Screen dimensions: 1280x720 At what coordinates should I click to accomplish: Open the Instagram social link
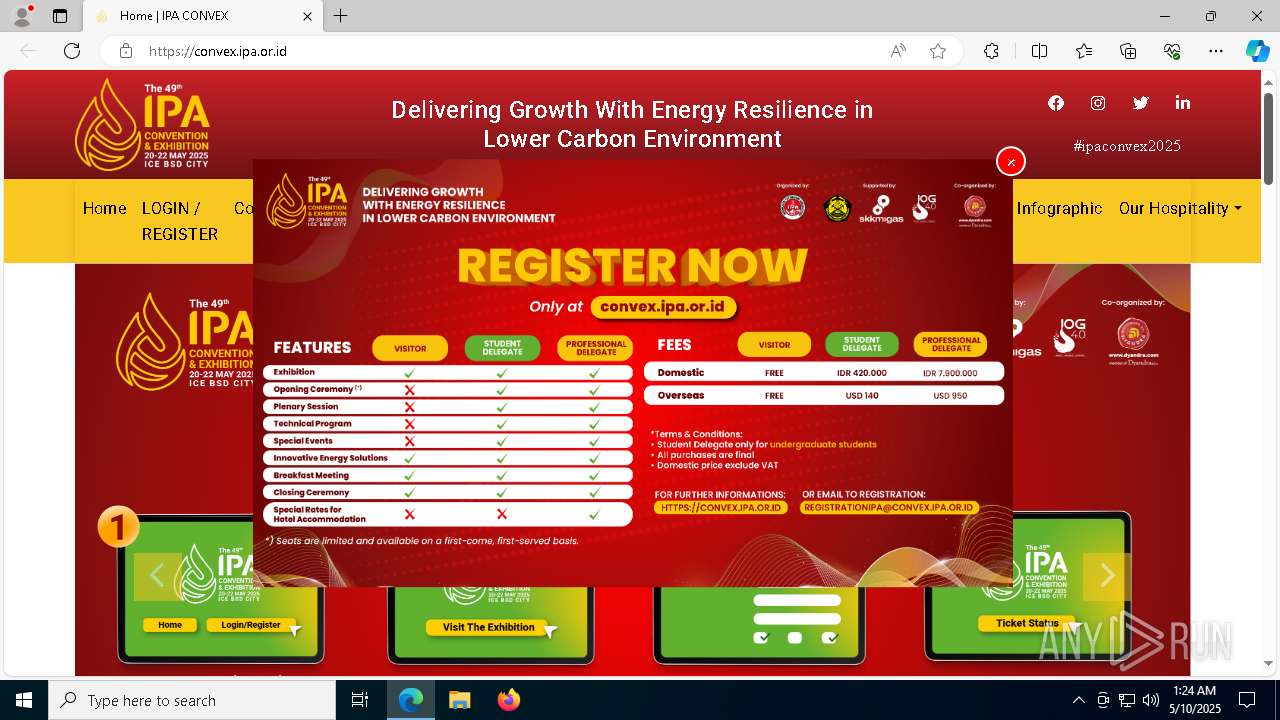(x=1098, y=103)
